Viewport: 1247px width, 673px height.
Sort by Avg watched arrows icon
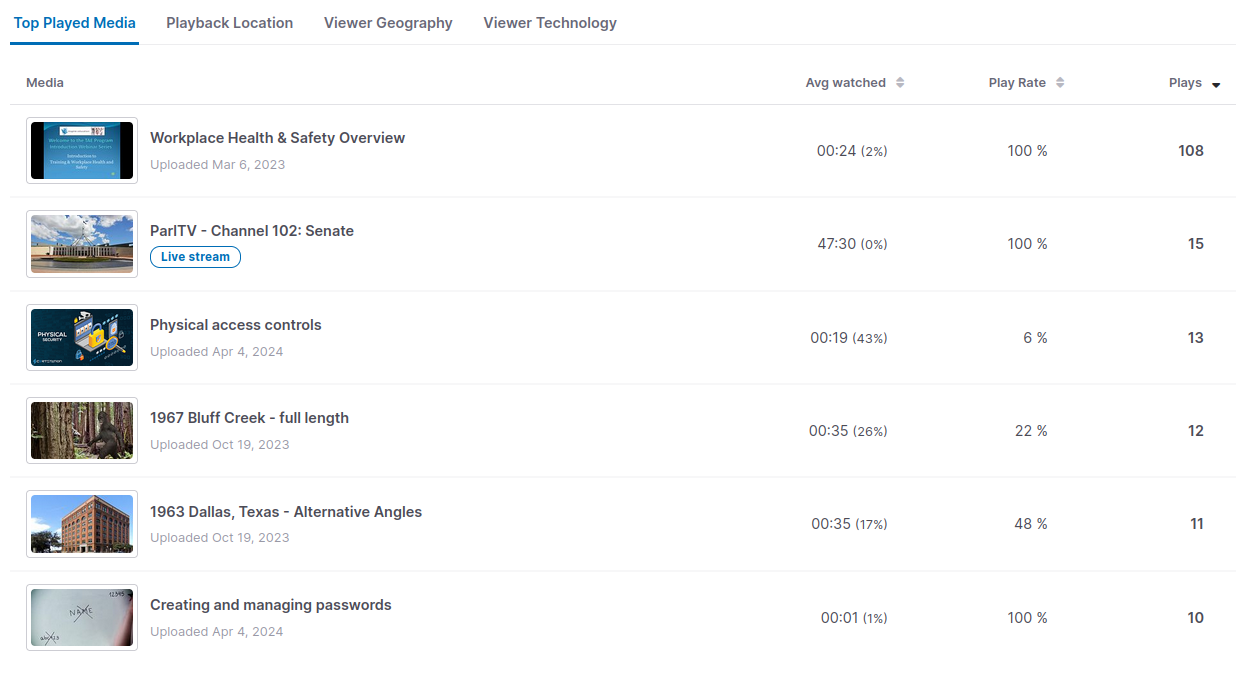pyautogui.click(x=900, y=83)
